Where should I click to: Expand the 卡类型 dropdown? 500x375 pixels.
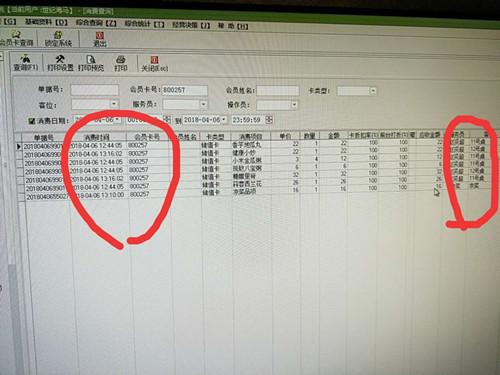click(373, 91)
